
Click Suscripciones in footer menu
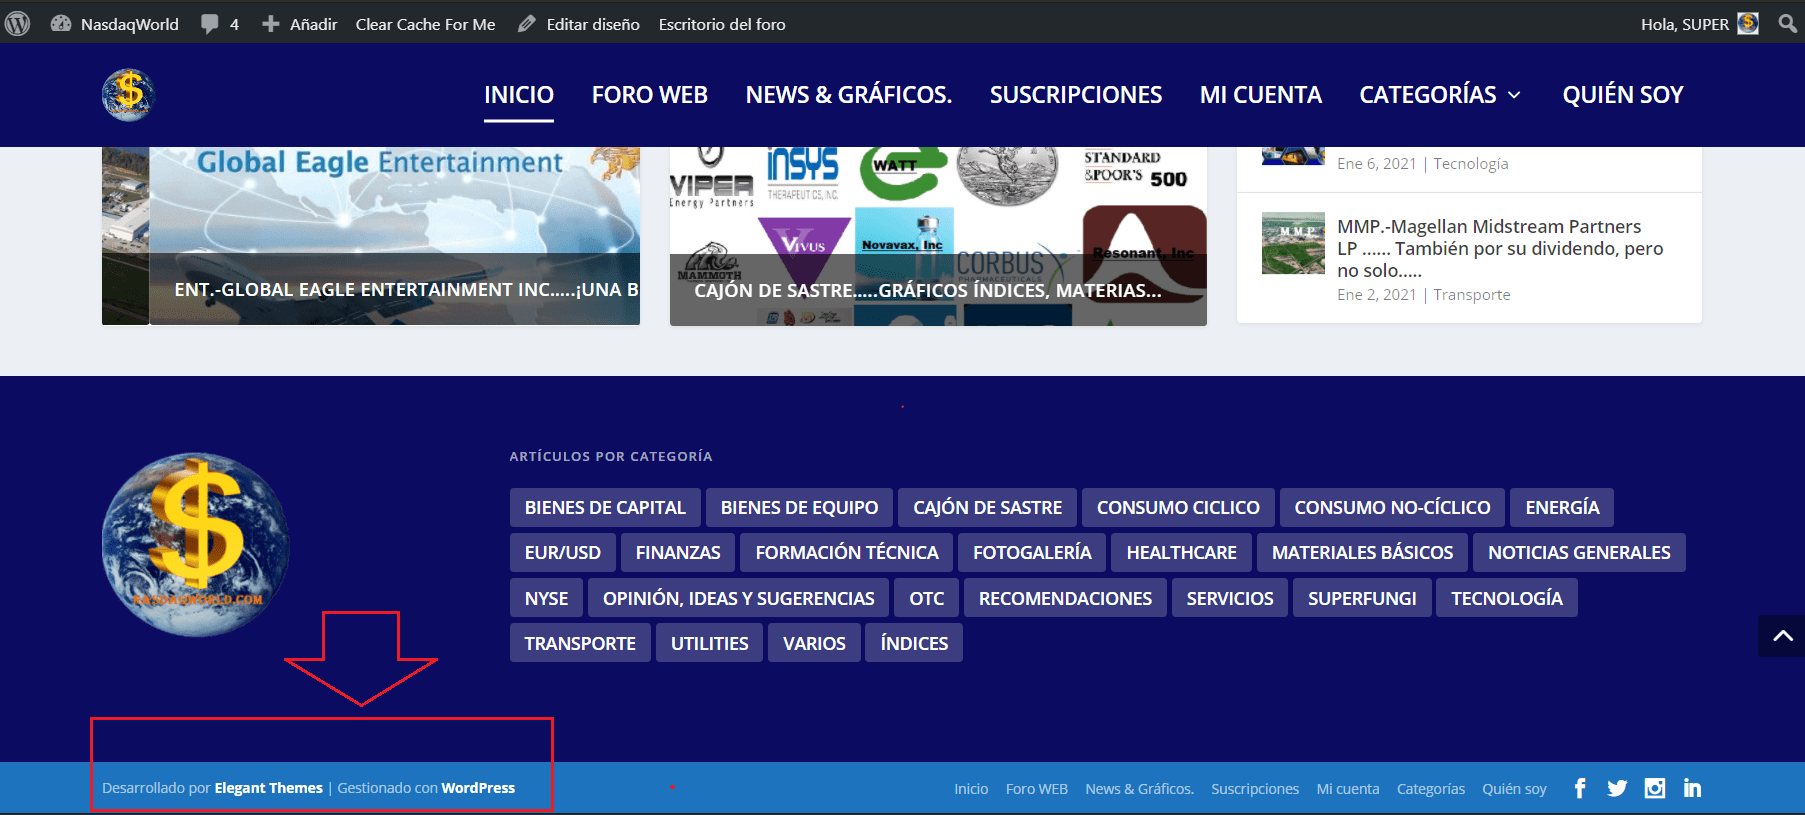1255,789
